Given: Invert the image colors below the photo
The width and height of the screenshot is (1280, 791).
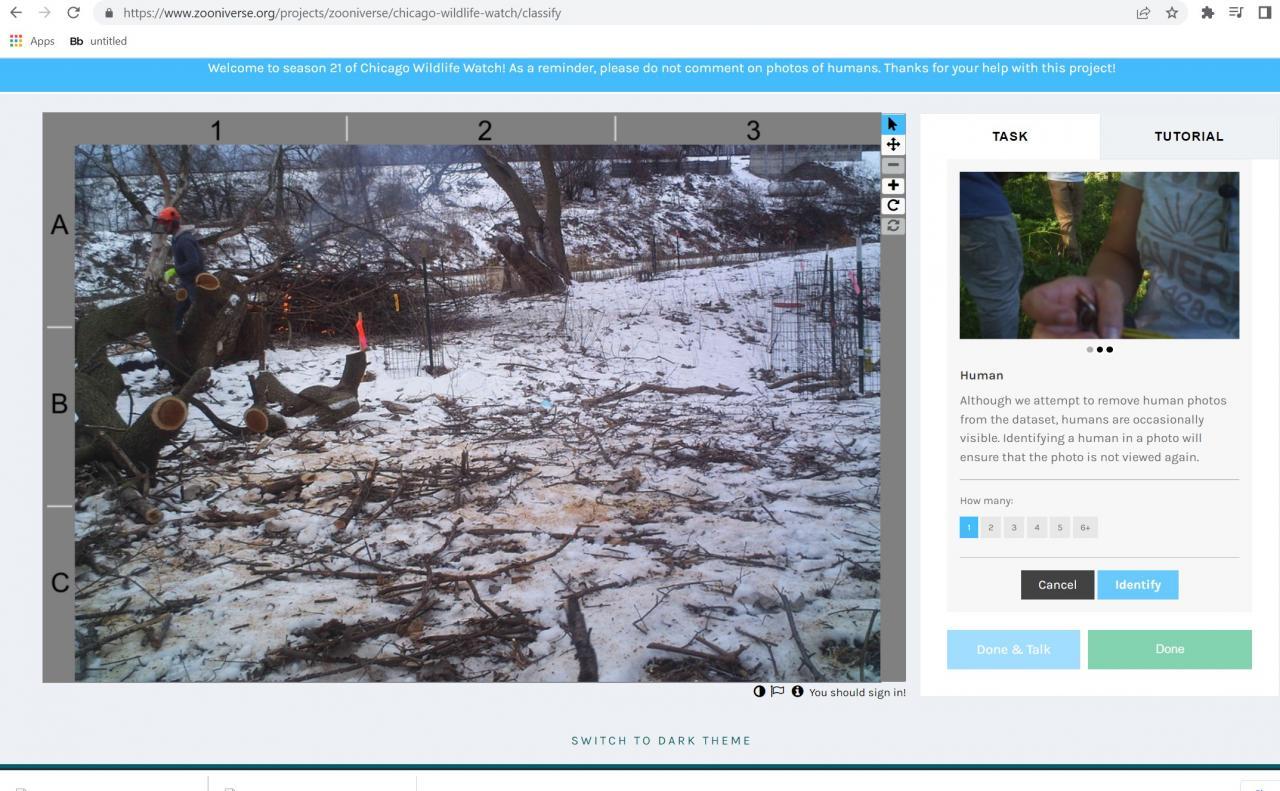Looking at the screenshot, I should tap(759, 691).
